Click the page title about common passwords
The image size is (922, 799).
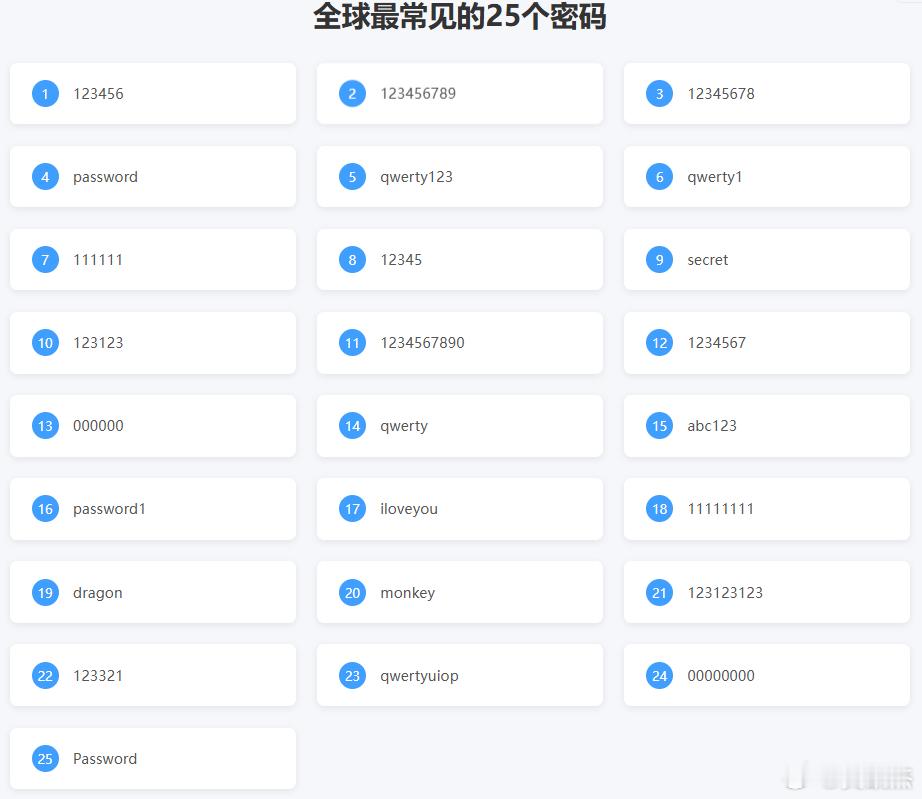[x=460, y=17]
